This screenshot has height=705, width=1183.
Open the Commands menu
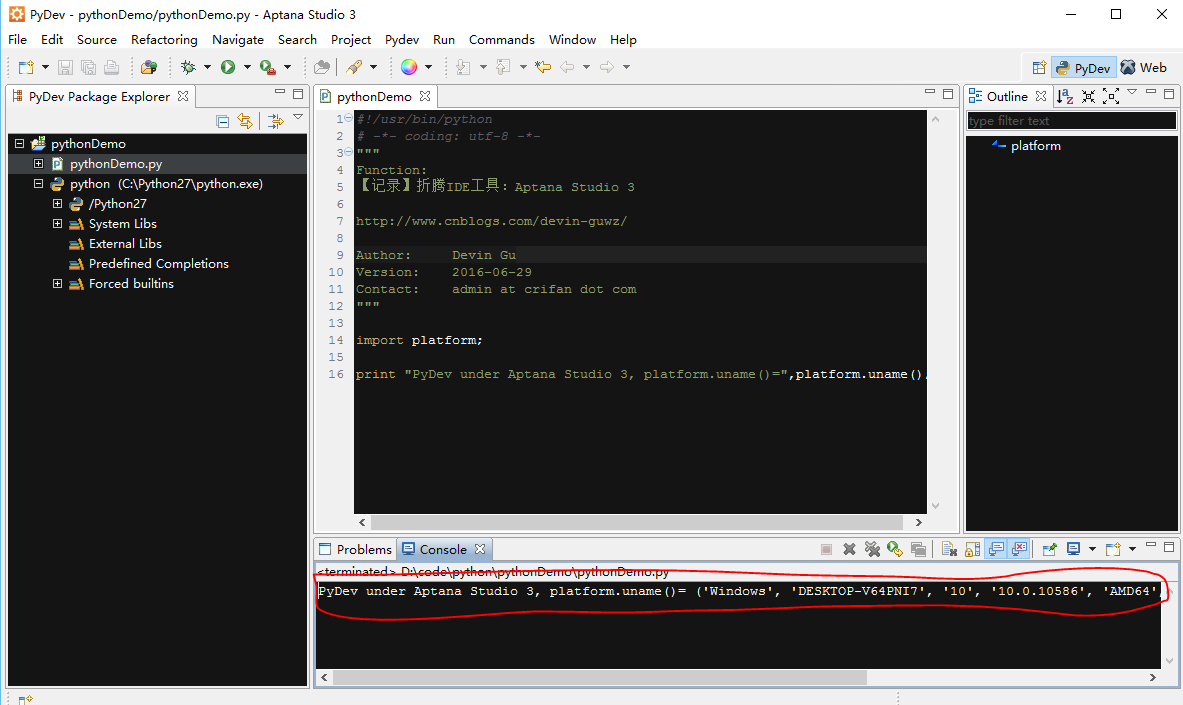point(502,39)
